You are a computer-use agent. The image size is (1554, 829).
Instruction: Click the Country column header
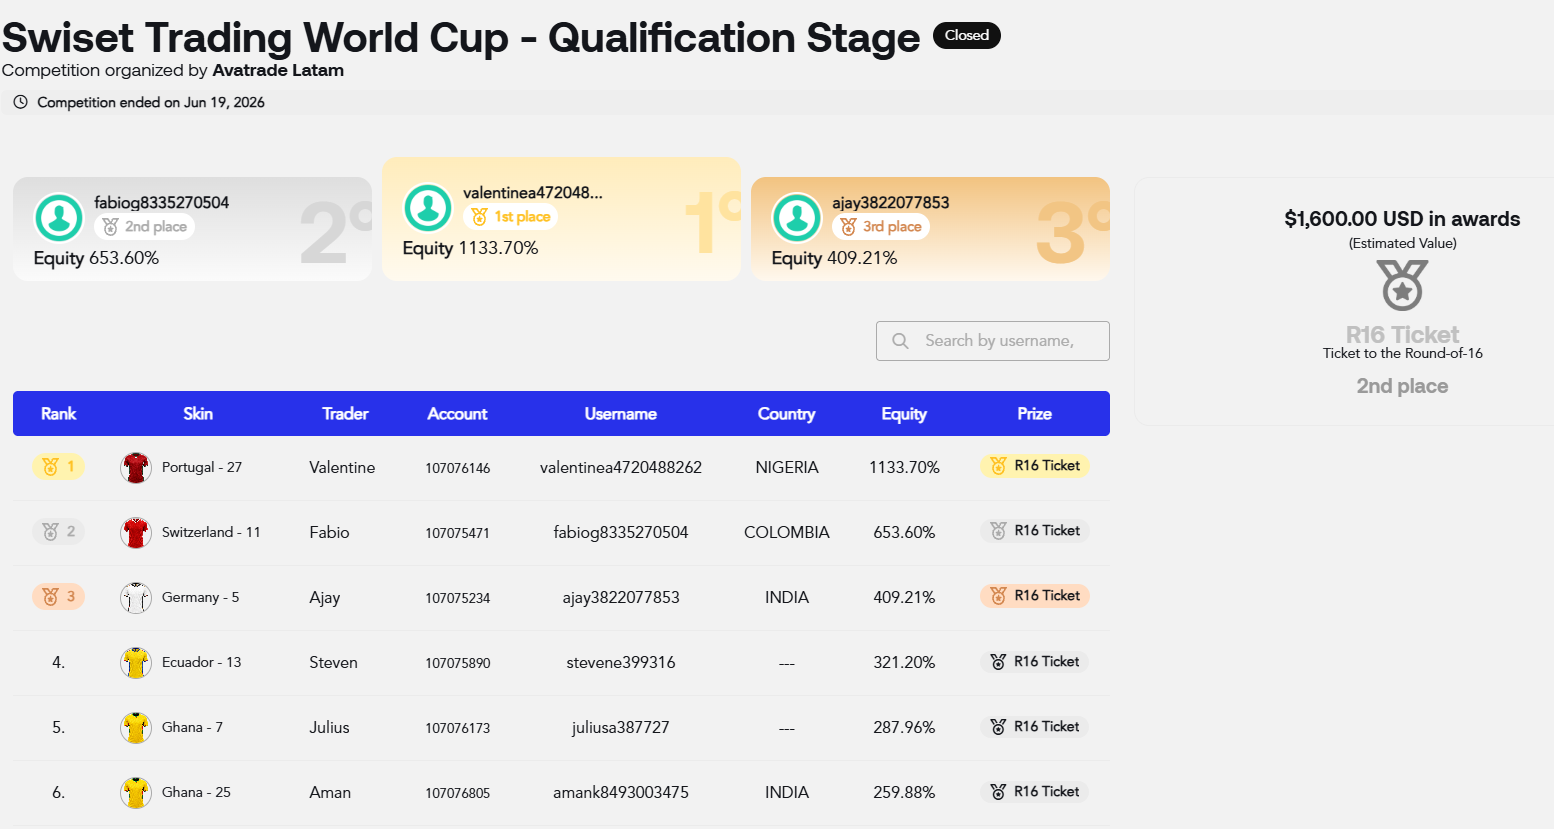click(x=787, y=414)
